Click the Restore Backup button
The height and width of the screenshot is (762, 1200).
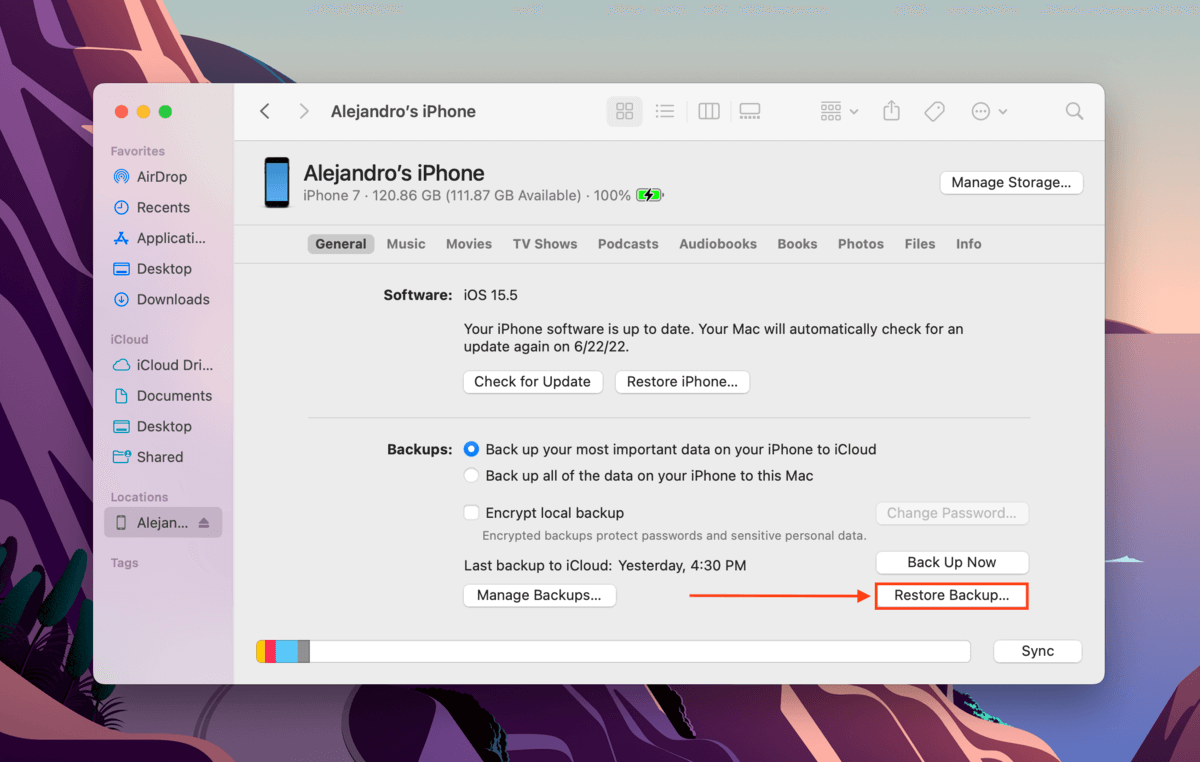tap(952, 596)
